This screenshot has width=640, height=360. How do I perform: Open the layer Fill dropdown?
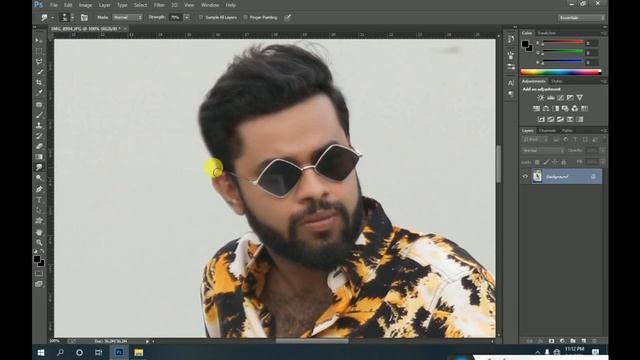602,162
